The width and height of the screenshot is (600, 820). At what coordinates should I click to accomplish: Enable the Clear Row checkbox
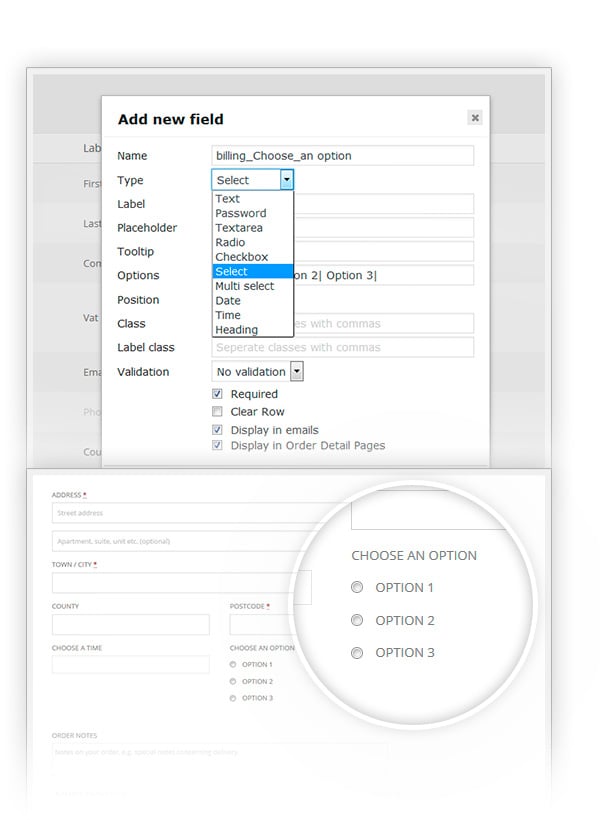217,411
